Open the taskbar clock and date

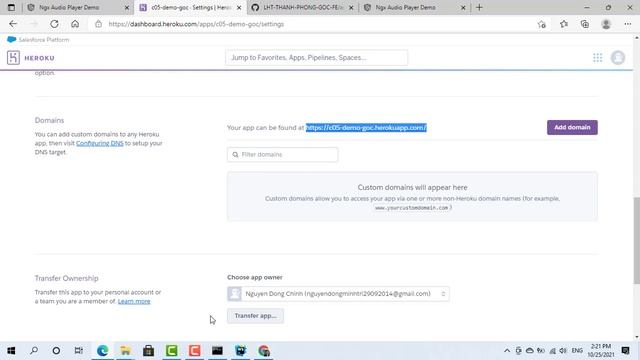[x=601, y=351]
